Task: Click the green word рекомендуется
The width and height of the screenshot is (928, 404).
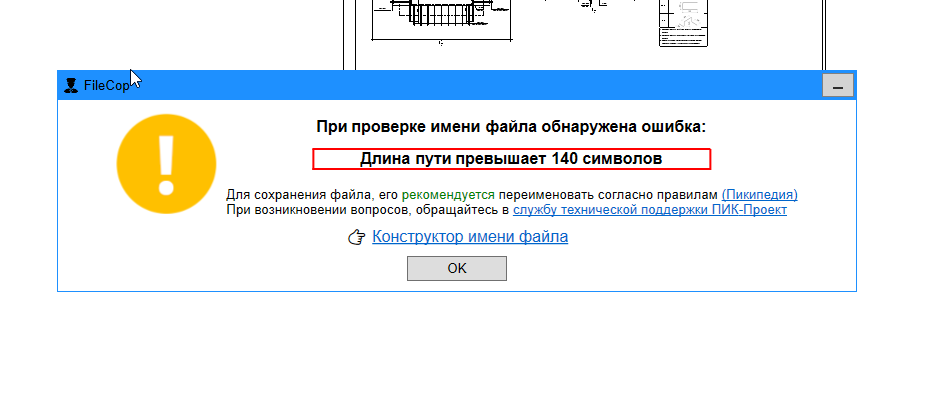Action: point(448,195)
